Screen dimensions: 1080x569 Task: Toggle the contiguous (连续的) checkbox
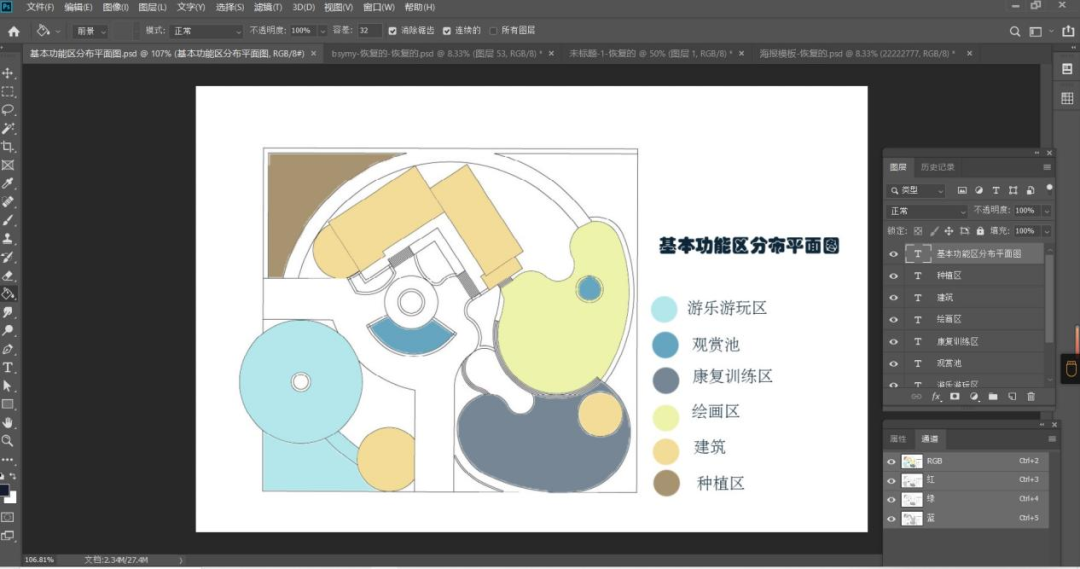tap(446, 31)
